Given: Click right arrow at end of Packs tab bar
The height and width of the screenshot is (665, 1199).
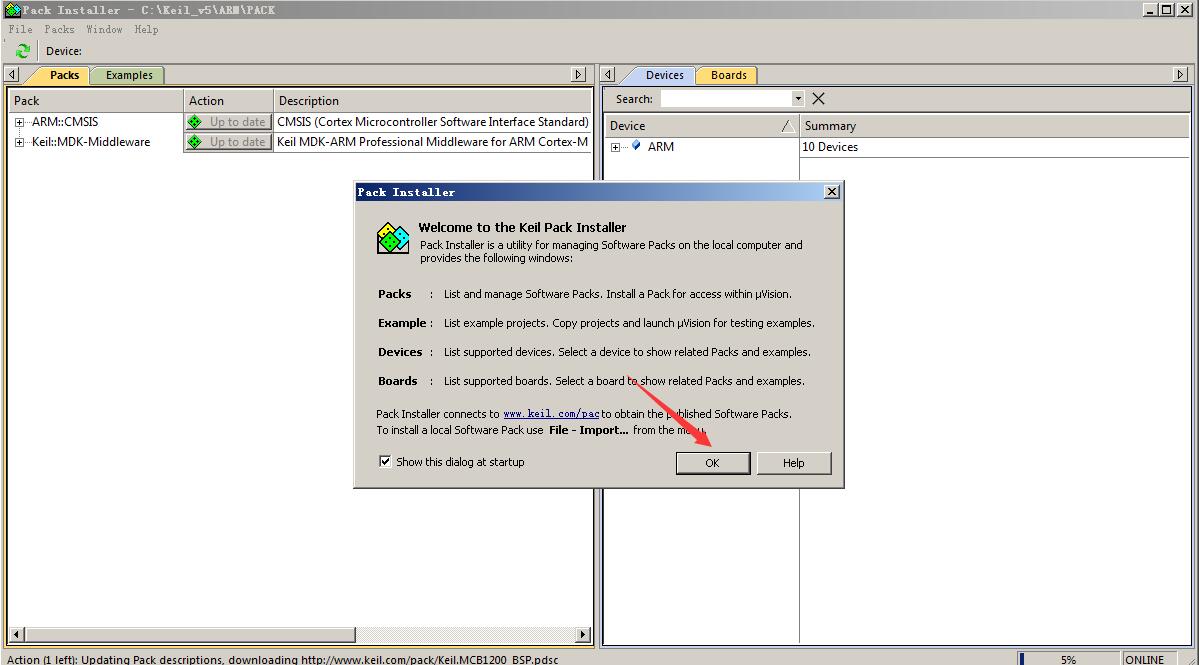Looking at the screenshot, I should 579,74.
